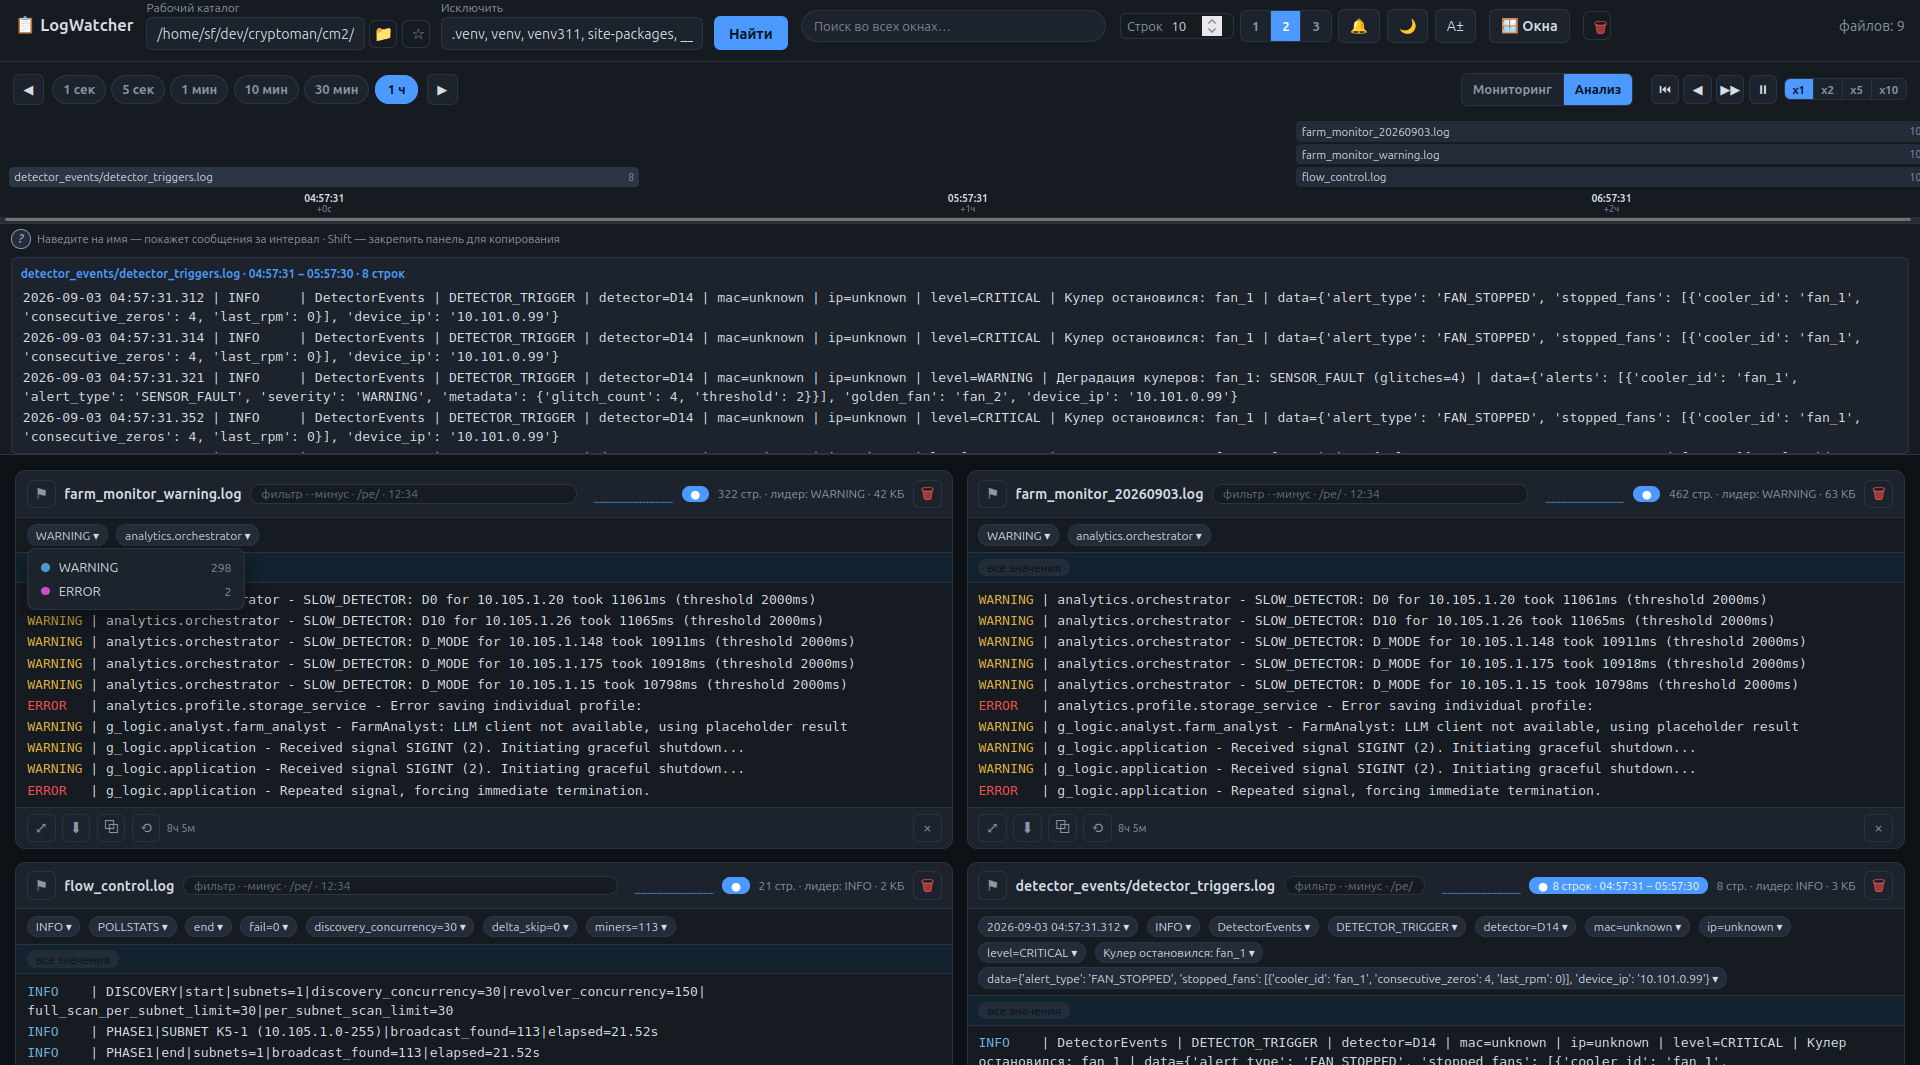The height and width of the screenshot is (1065, 1920).
Task: Click the font size A± button
Action: [x=1455, y=26]
